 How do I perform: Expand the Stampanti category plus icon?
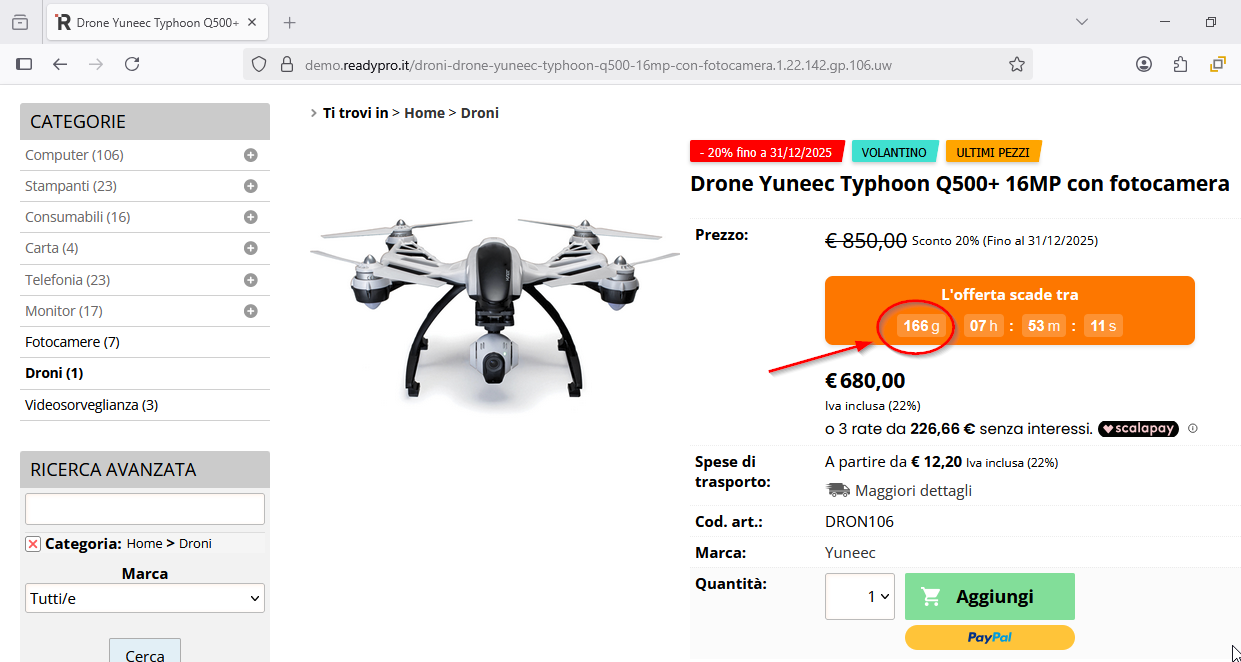pos(251,186)
